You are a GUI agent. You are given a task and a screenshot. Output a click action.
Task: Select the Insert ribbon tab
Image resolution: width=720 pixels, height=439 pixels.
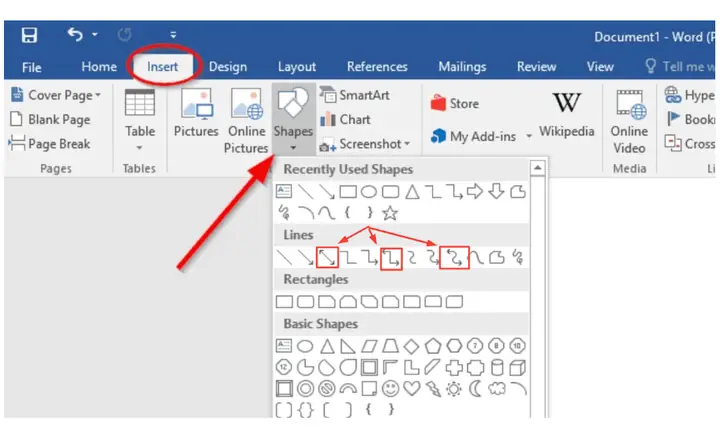pos(163,67)
